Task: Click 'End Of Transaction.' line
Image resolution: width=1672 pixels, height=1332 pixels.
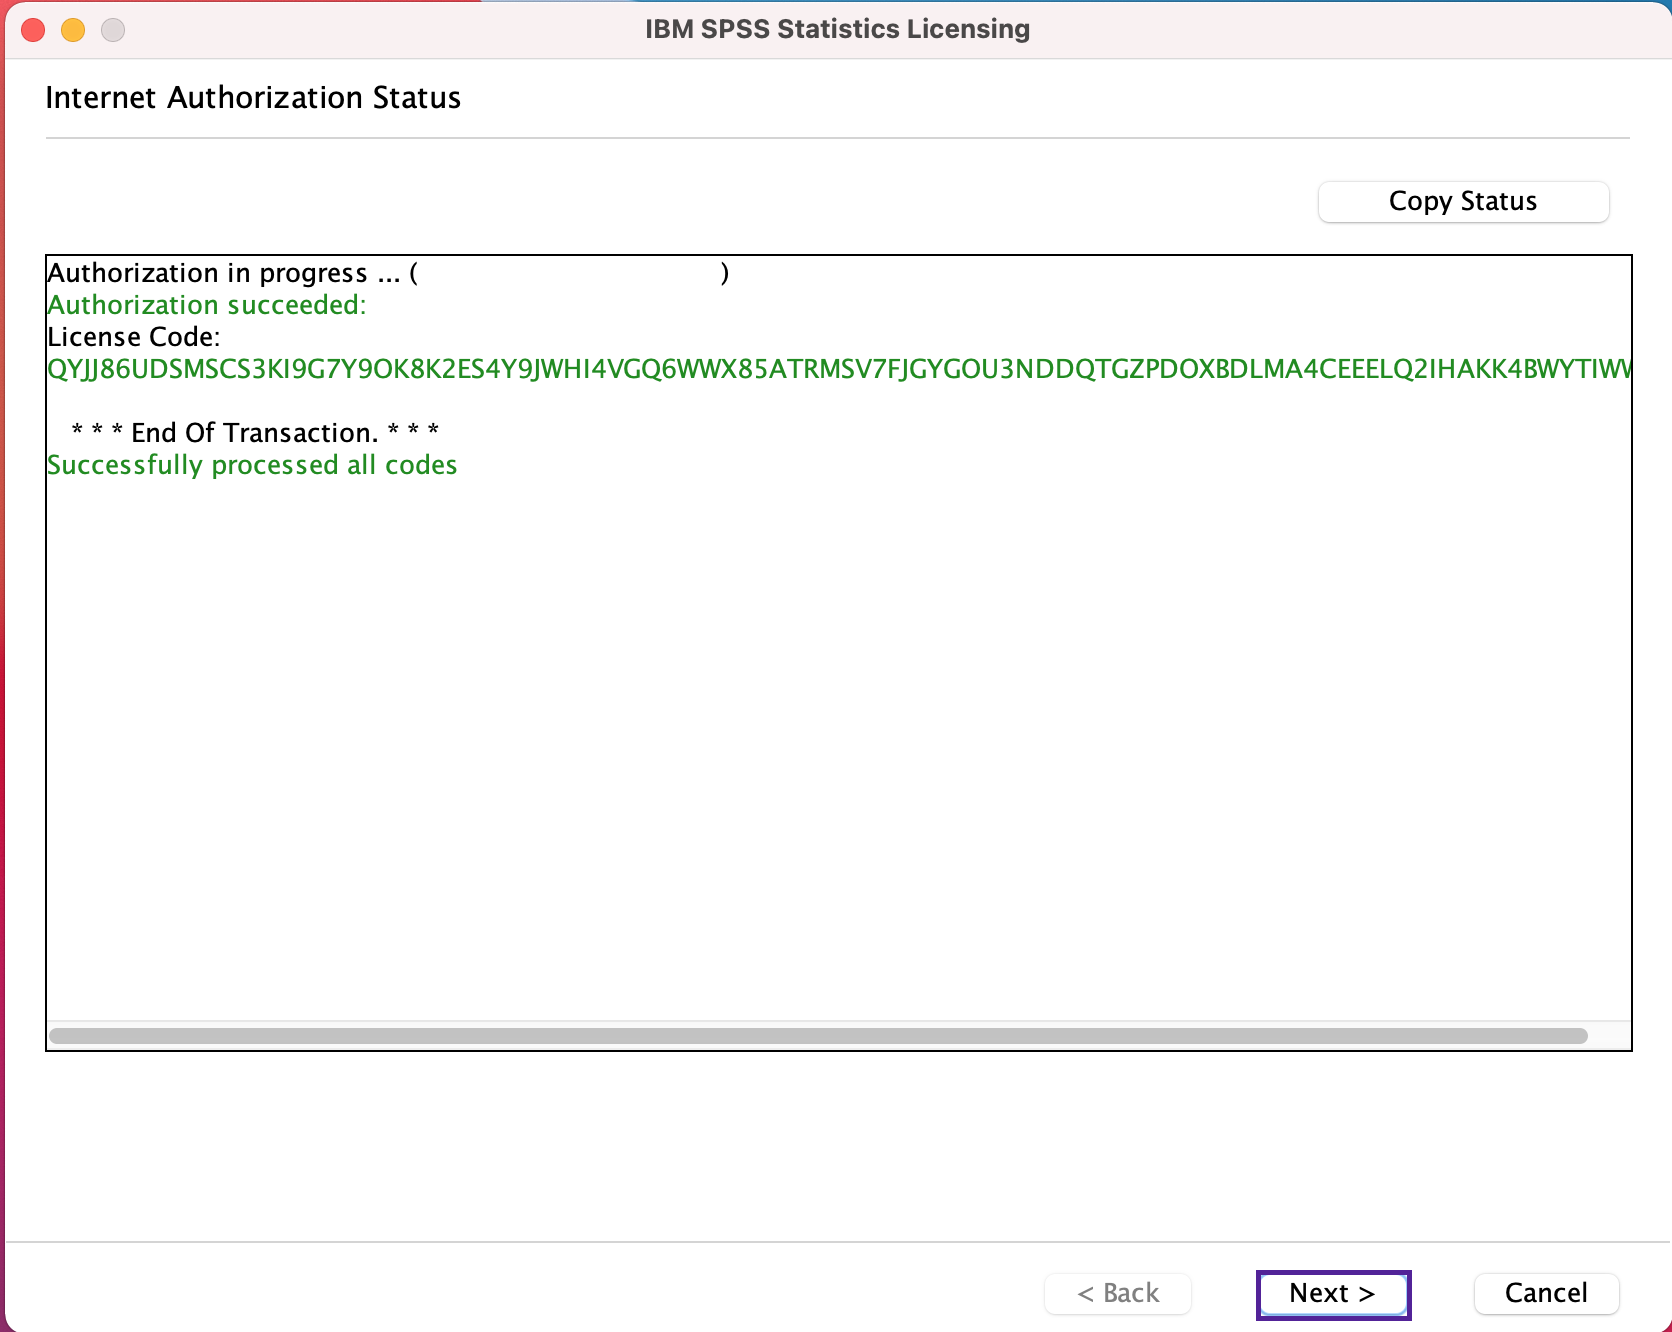Action: (x=255, y=433)
